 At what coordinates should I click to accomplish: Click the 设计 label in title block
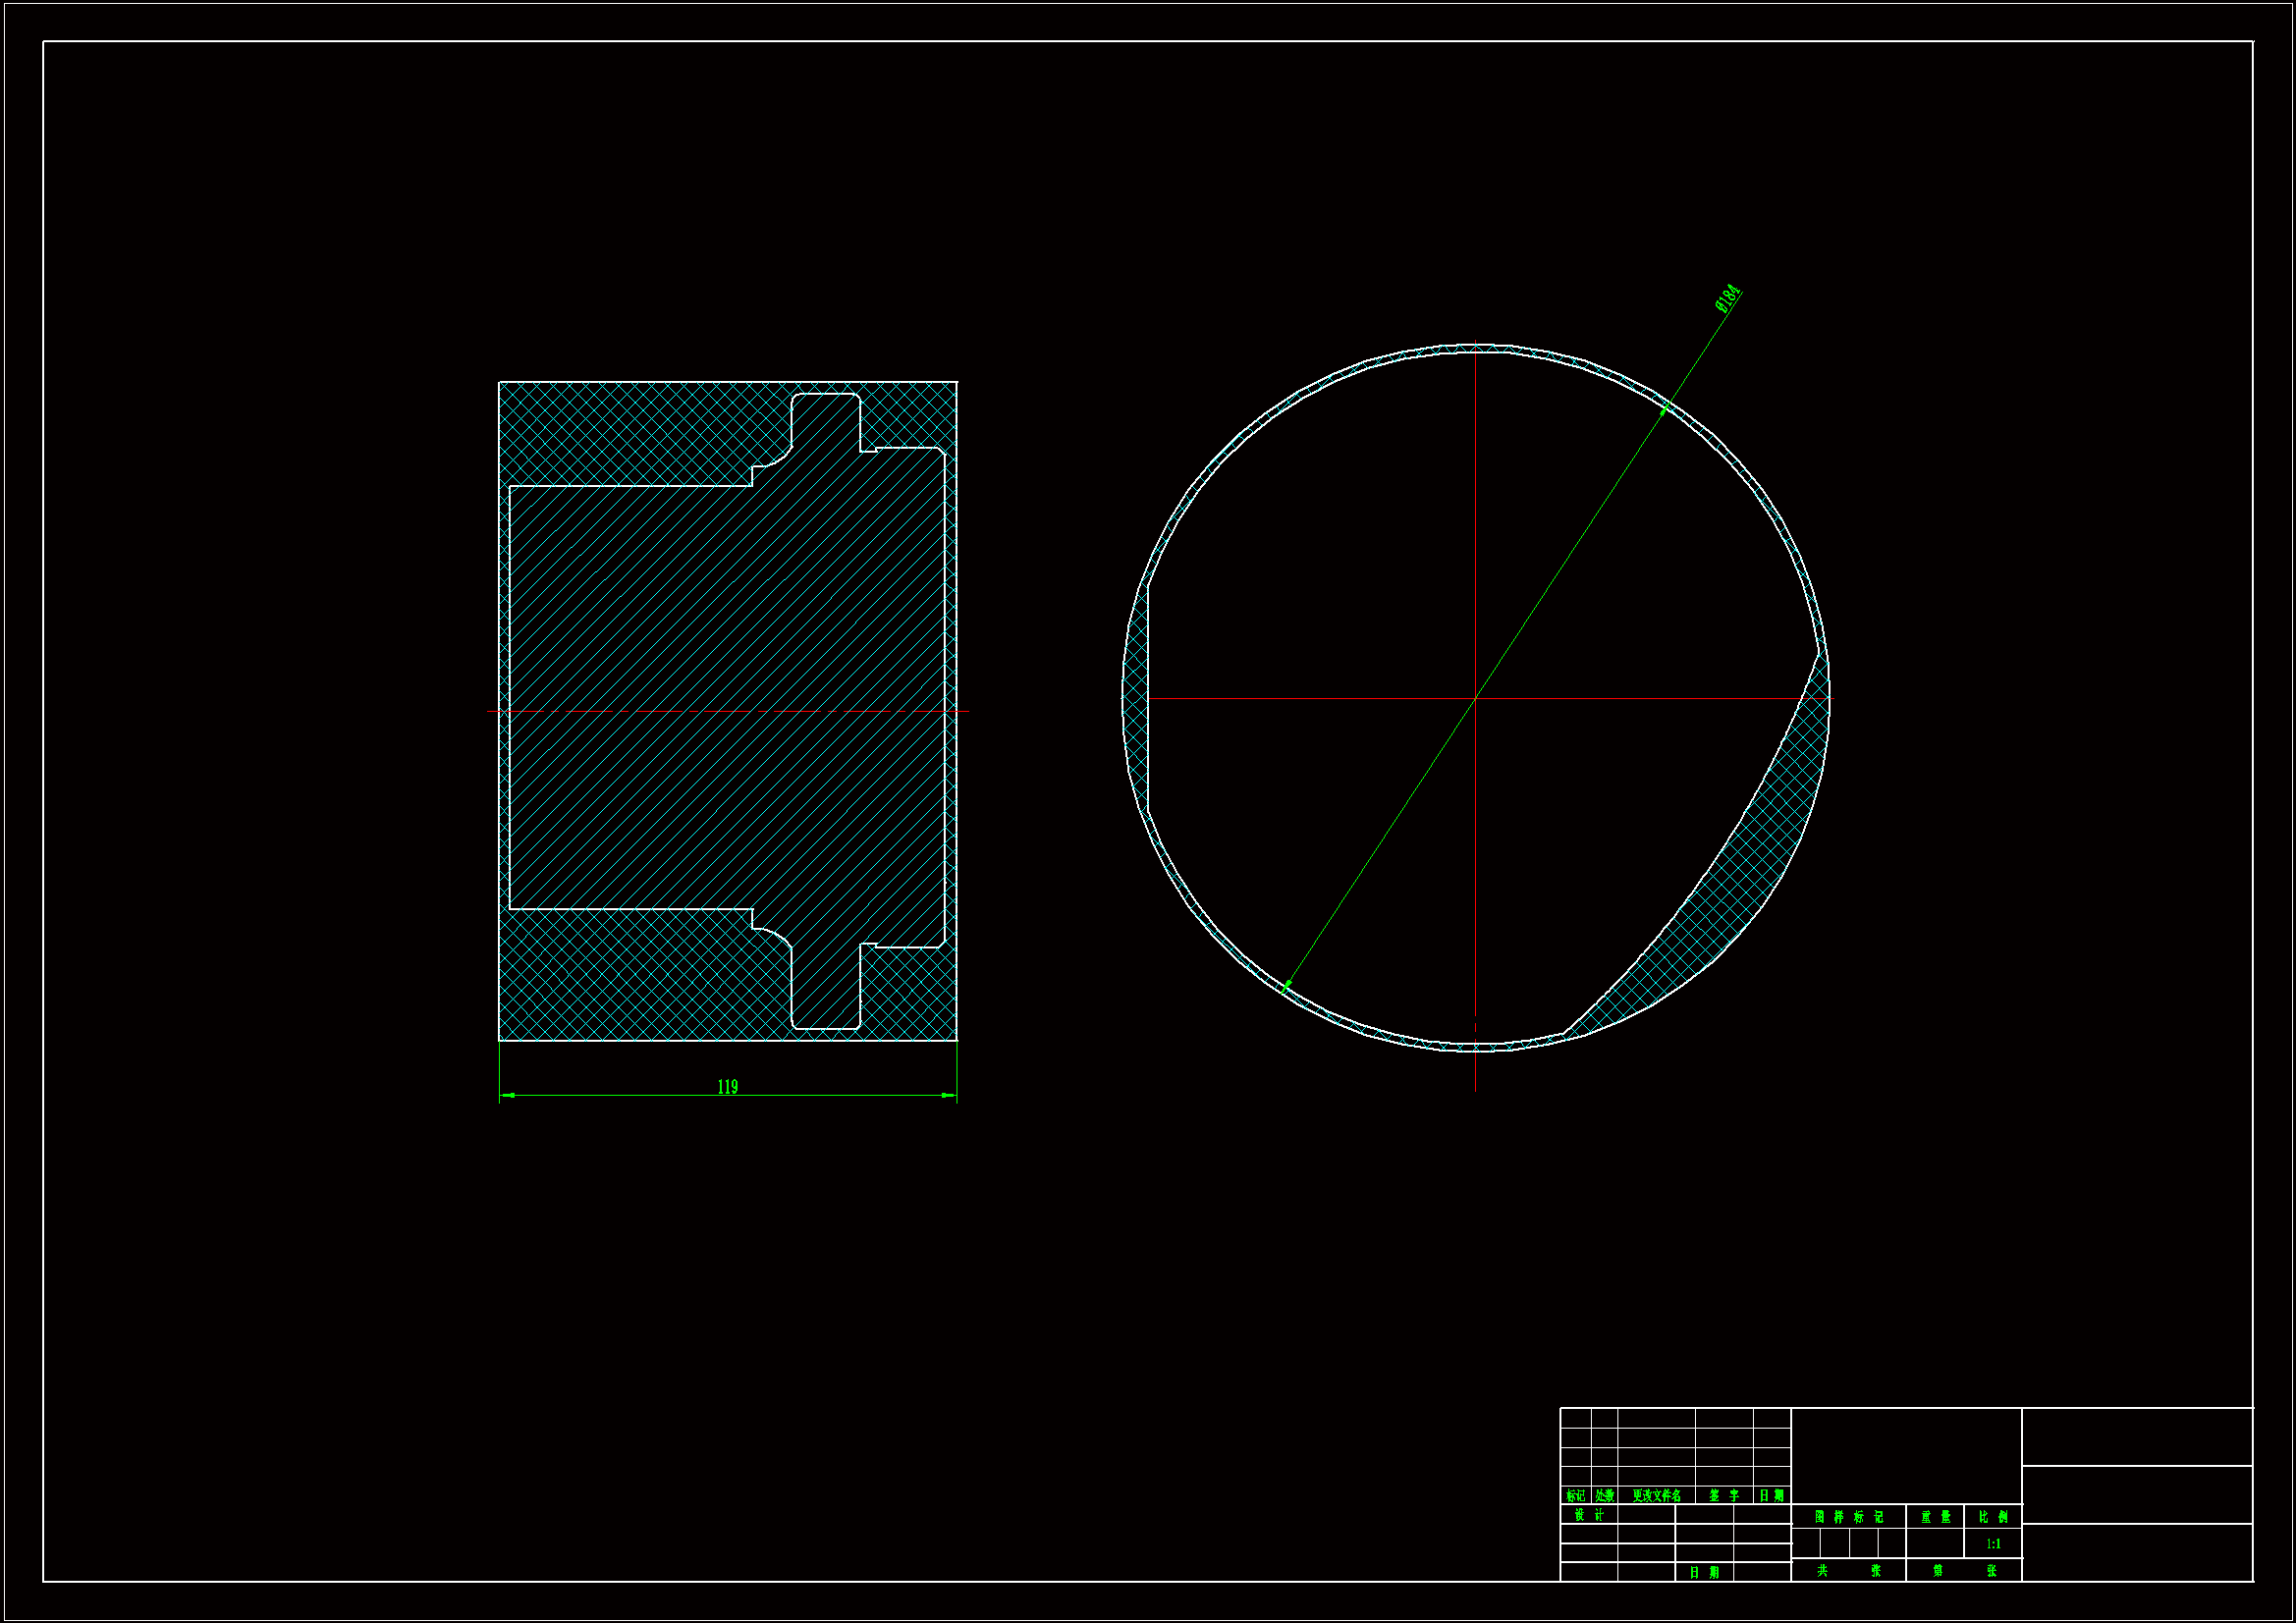[x=1588, y=1515]
